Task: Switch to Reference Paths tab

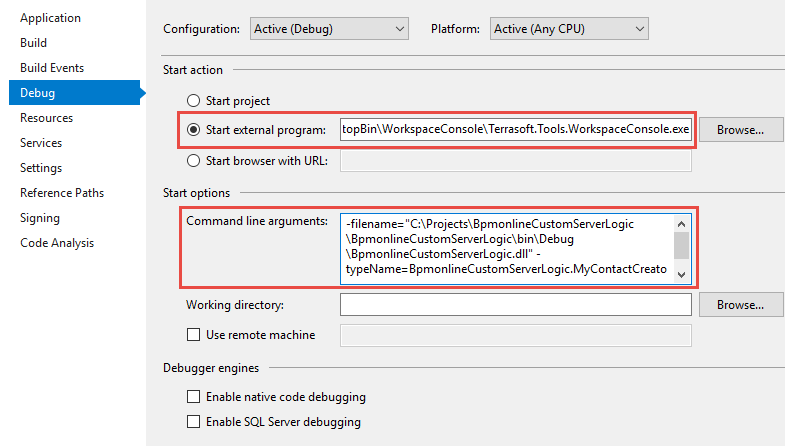Action: tap(62, 193)
